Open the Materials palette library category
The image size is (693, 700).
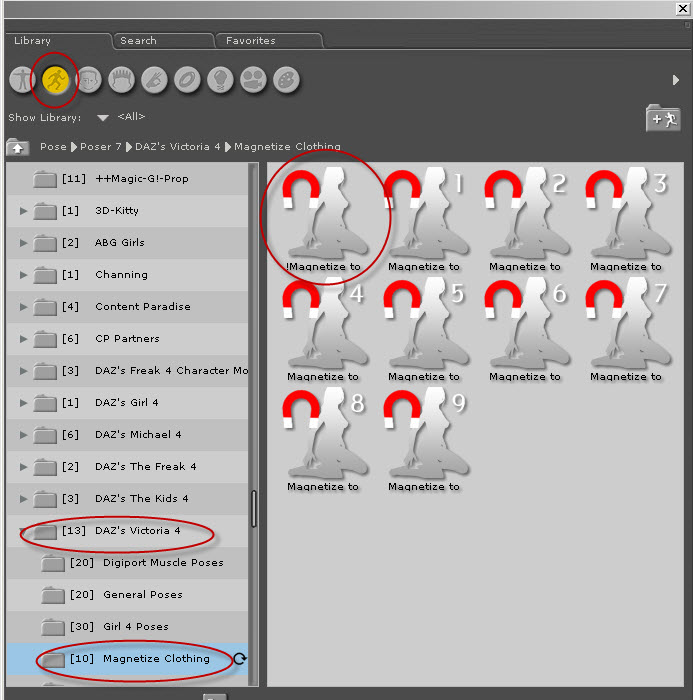pyautogui.click(x=286, y=80)
